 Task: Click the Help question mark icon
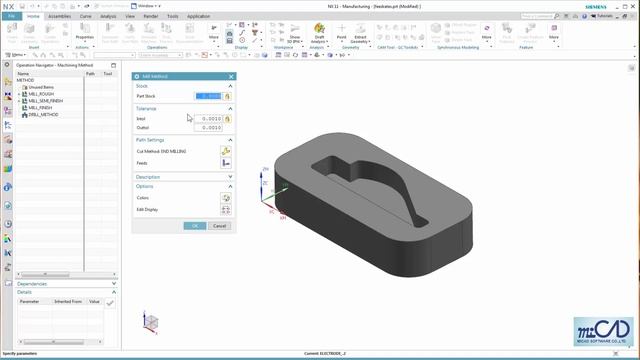[584, 16]
